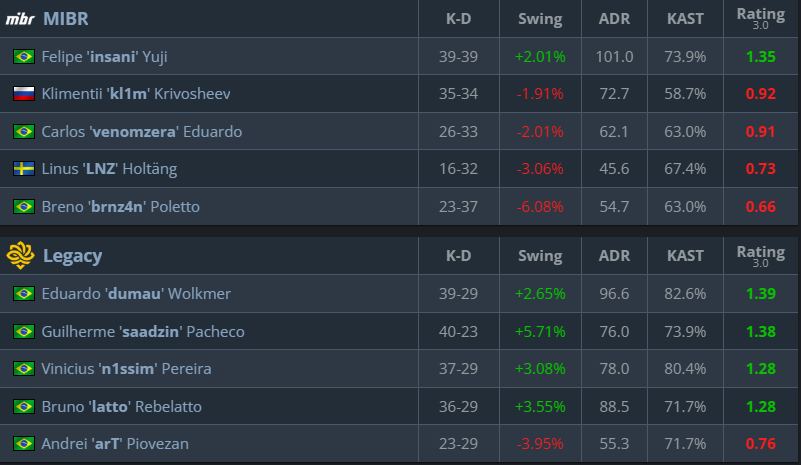Click the Swedish flag beside LNZ
The width and height of the screenshot is (801, 465).
(23, 169)
